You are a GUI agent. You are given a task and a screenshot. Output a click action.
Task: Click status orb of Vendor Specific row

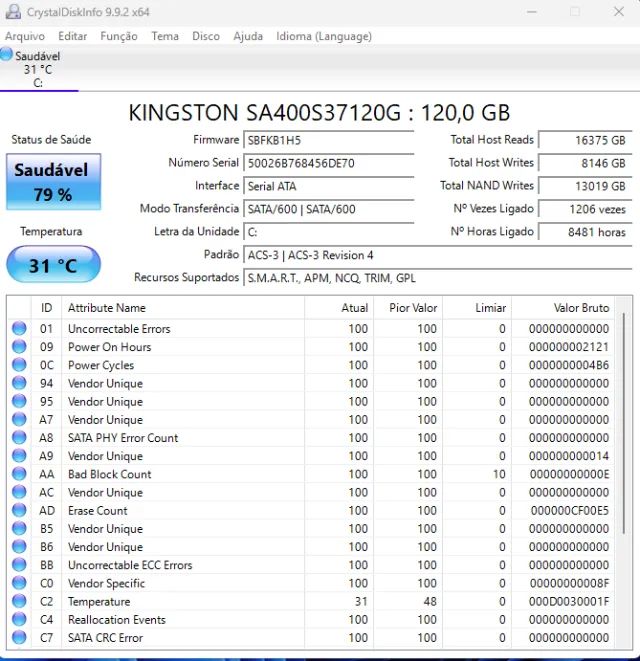click(x=19, y=583)
